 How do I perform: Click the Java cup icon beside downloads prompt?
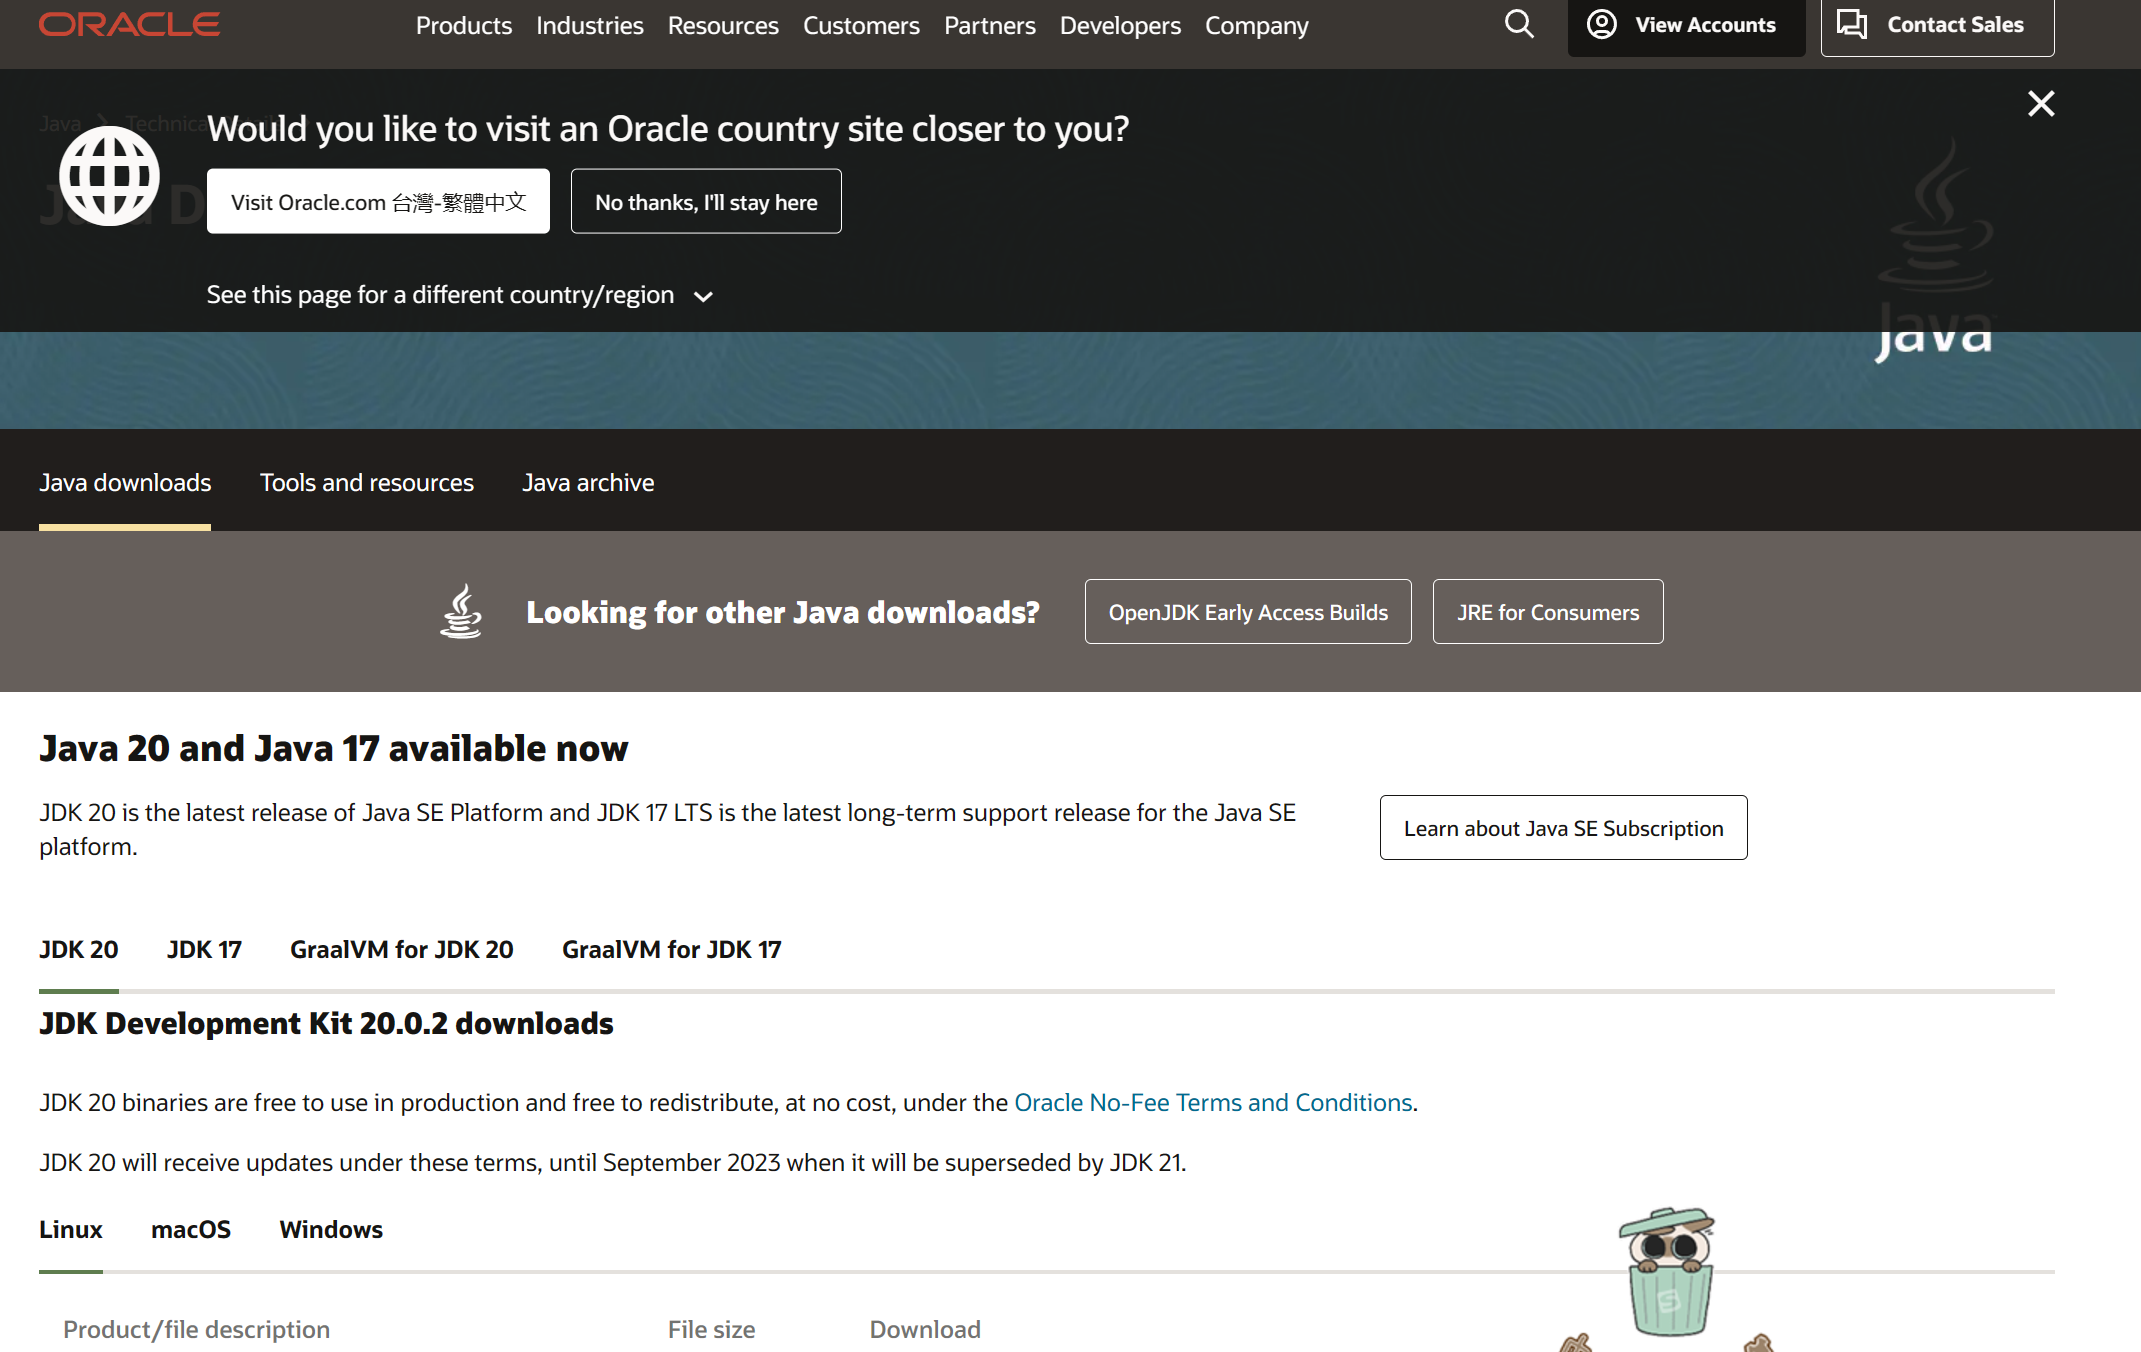tap(461, 611)
